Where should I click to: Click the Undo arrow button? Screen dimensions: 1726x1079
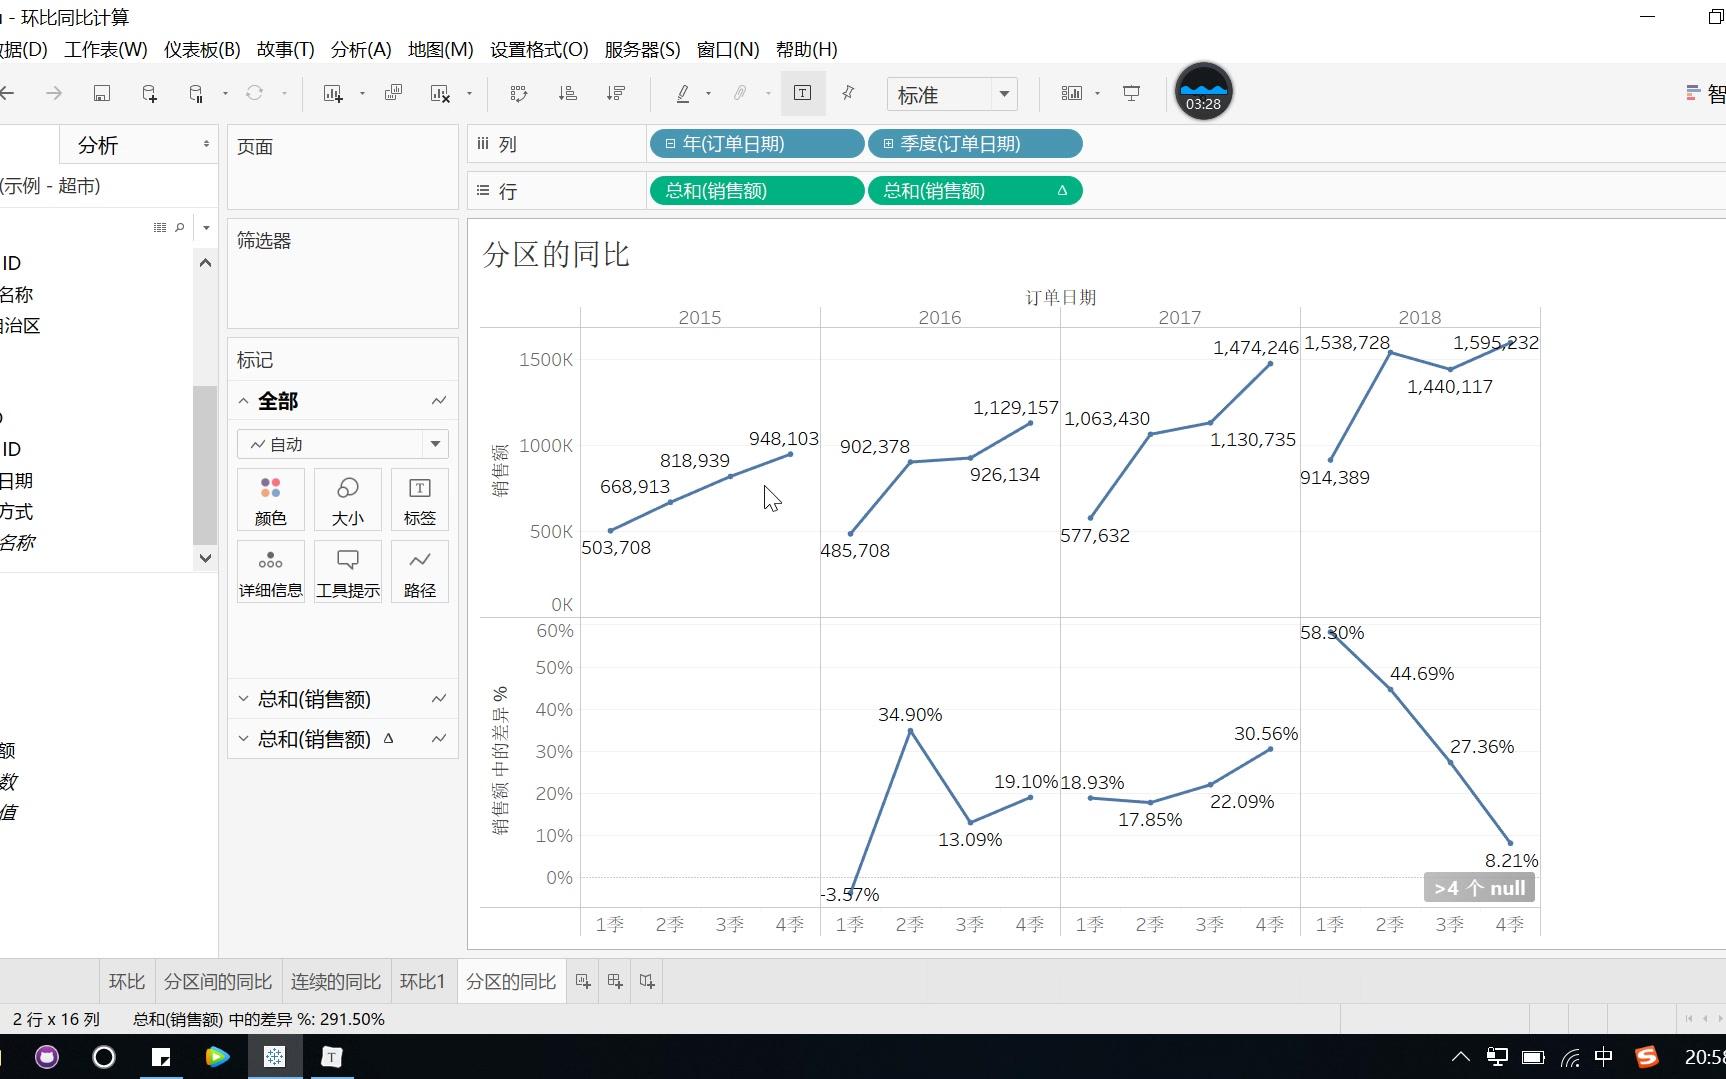[x=8, y=93]
